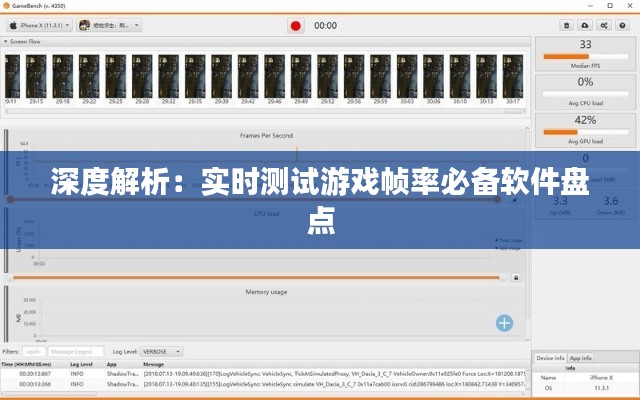Image resolution: width=640 pixels, height=400 pixels.
Task: Start recording with the red record button
Action: pos(296,26)
